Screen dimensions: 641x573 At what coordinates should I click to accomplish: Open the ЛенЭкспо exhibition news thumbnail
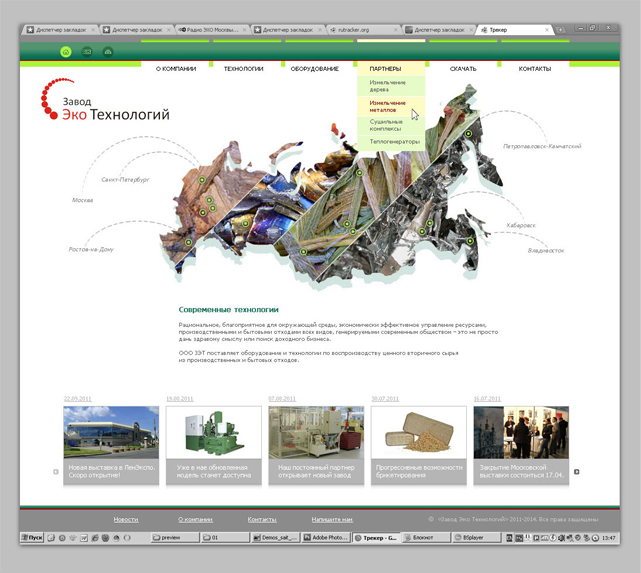[111, 432]
